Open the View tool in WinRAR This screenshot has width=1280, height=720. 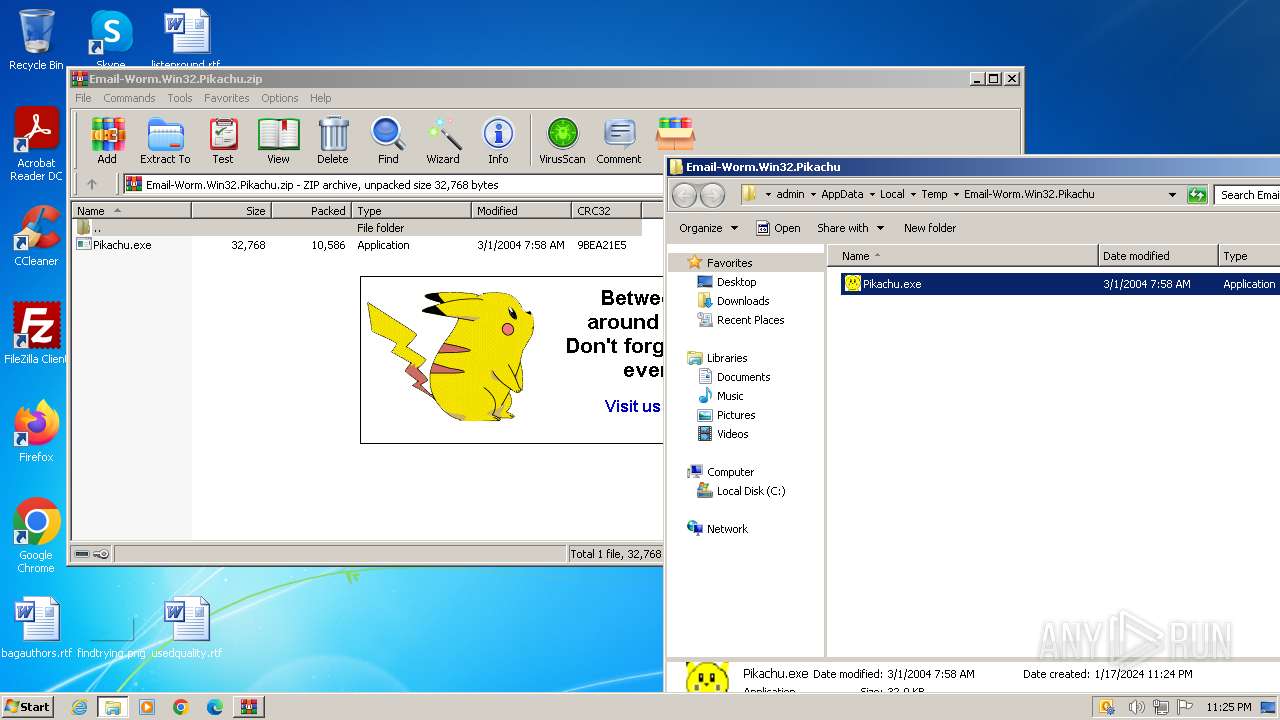pos(278,140)
